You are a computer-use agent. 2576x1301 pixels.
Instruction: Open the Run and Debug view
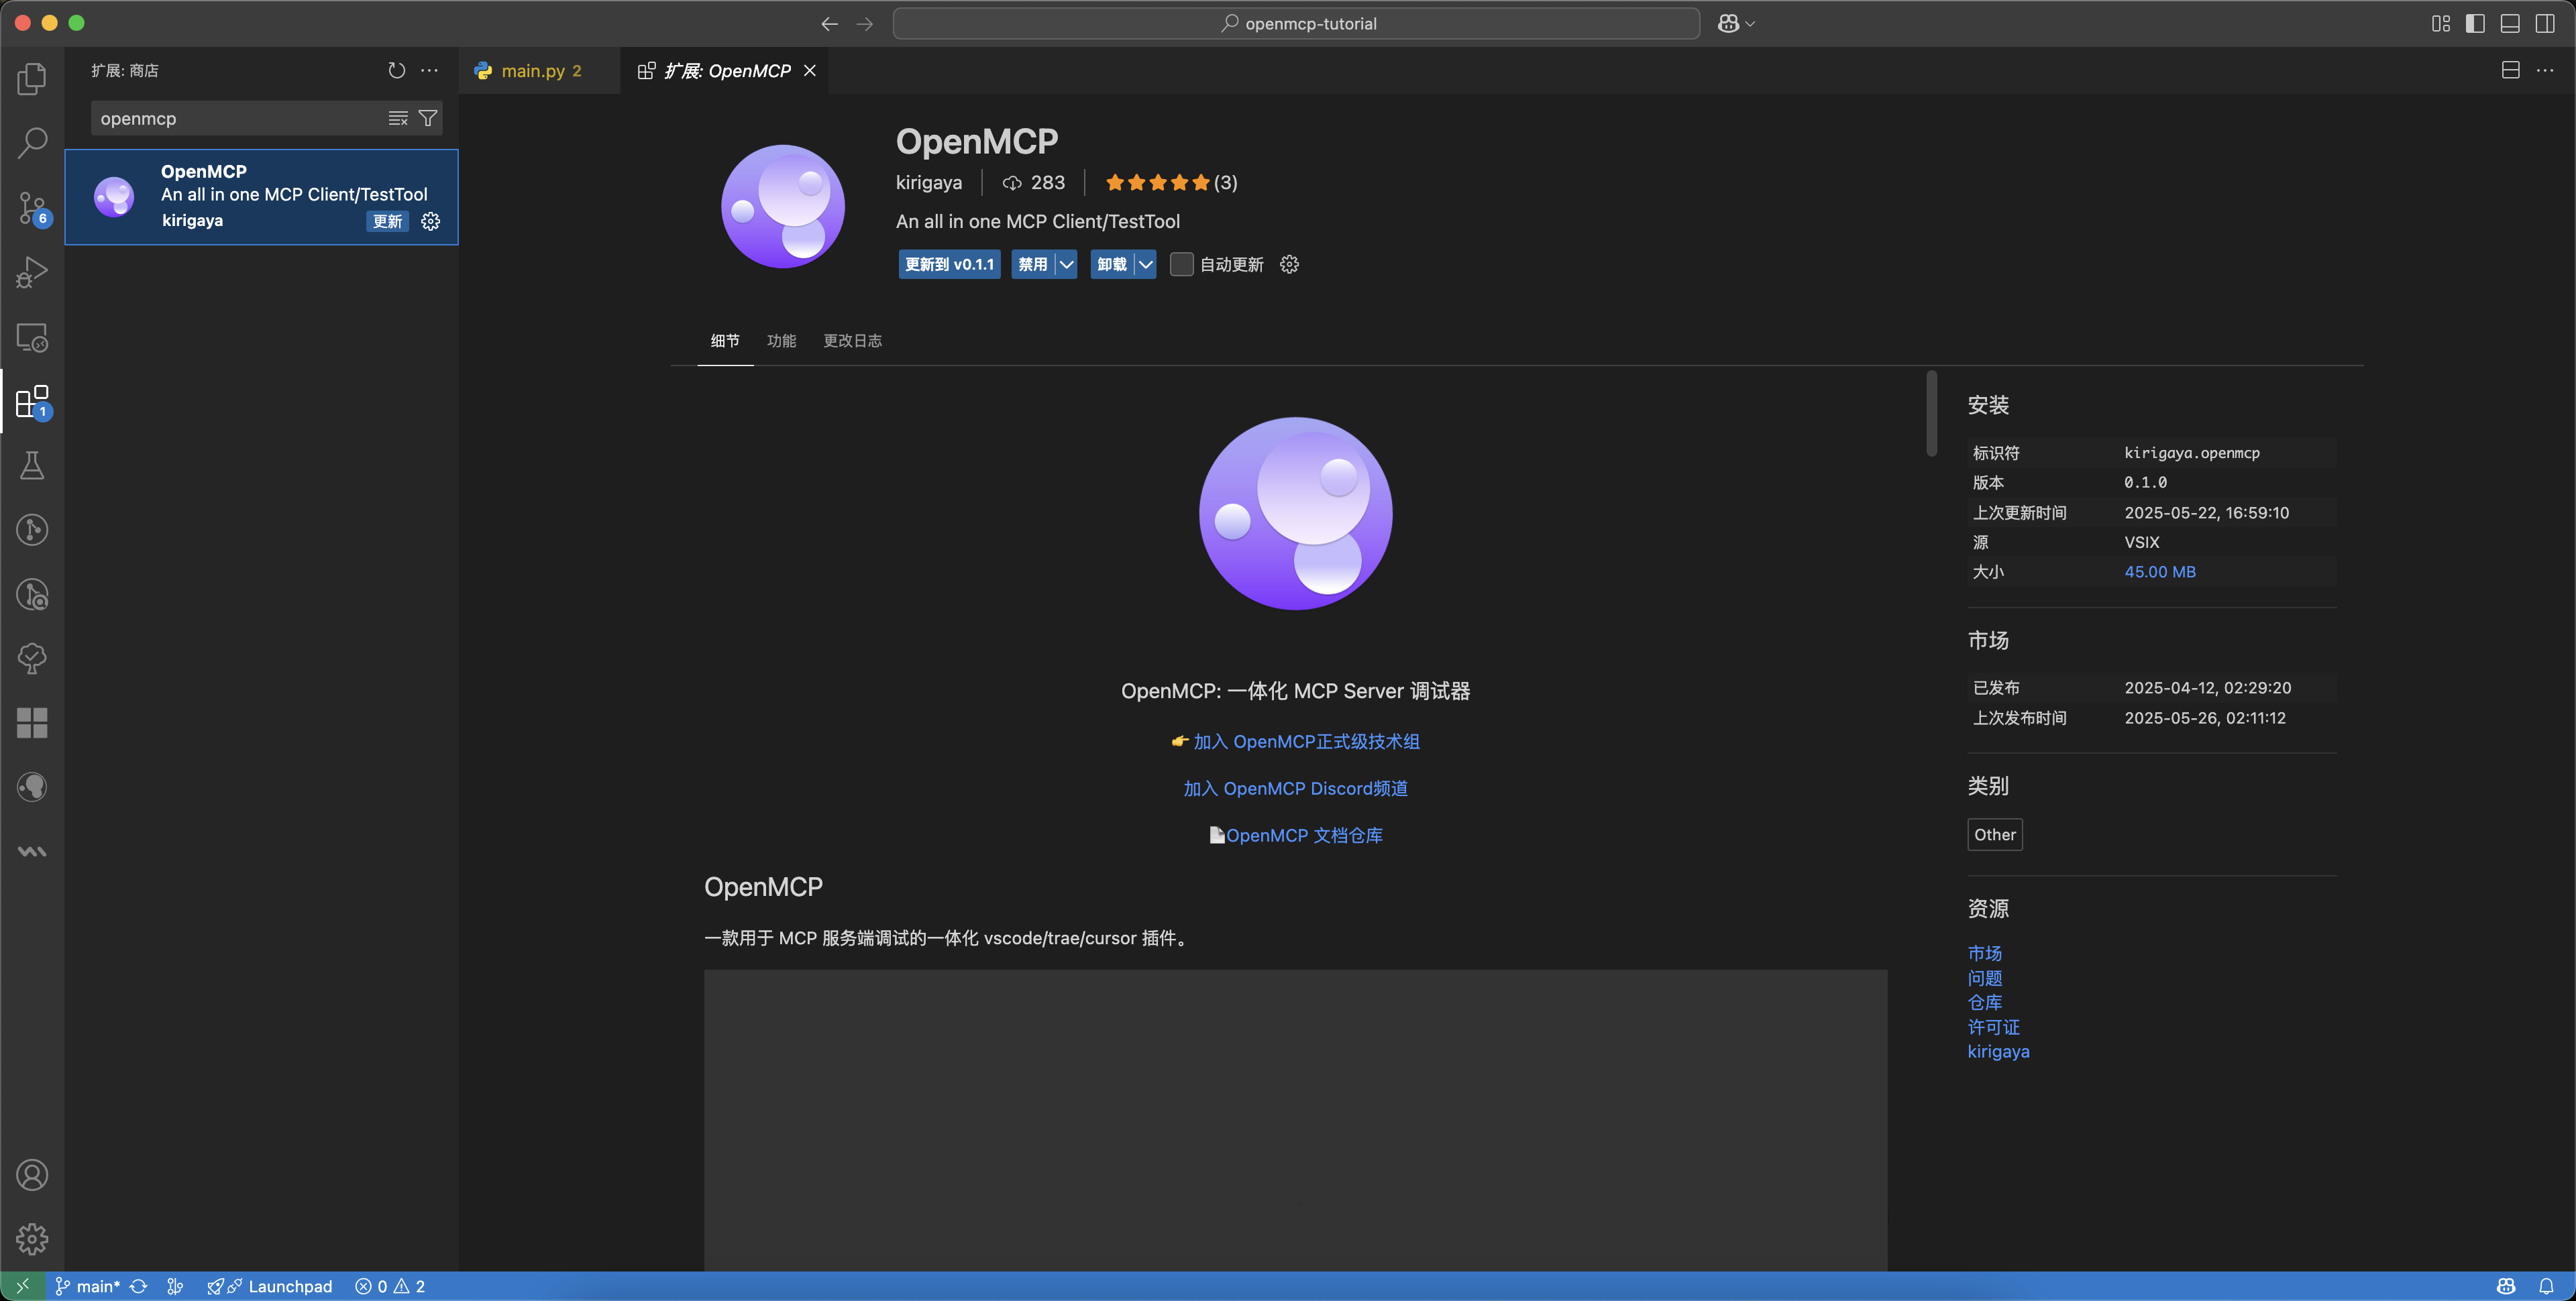[x=32, y=272]
